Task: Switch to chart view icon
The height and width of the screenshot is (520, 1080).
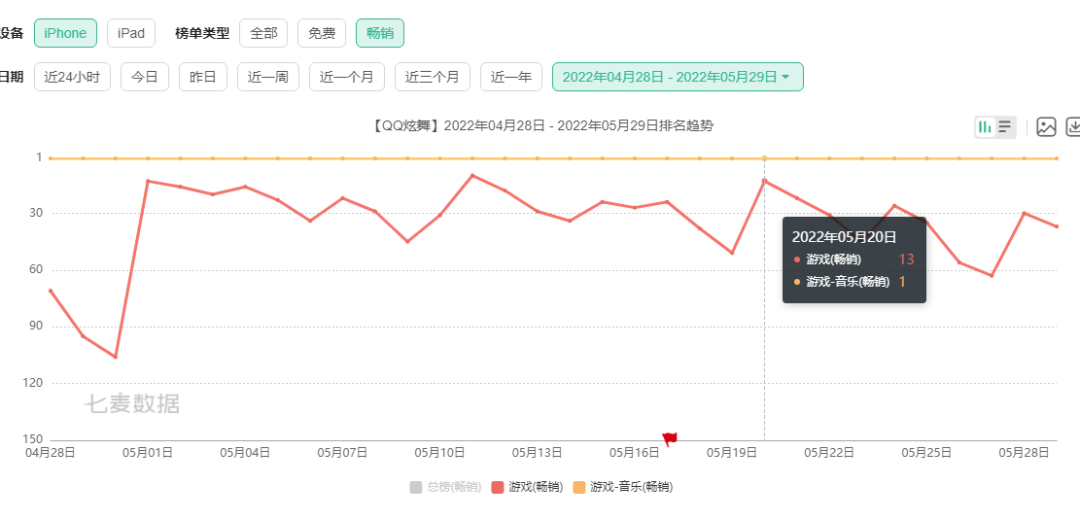Action: point(986,127)
